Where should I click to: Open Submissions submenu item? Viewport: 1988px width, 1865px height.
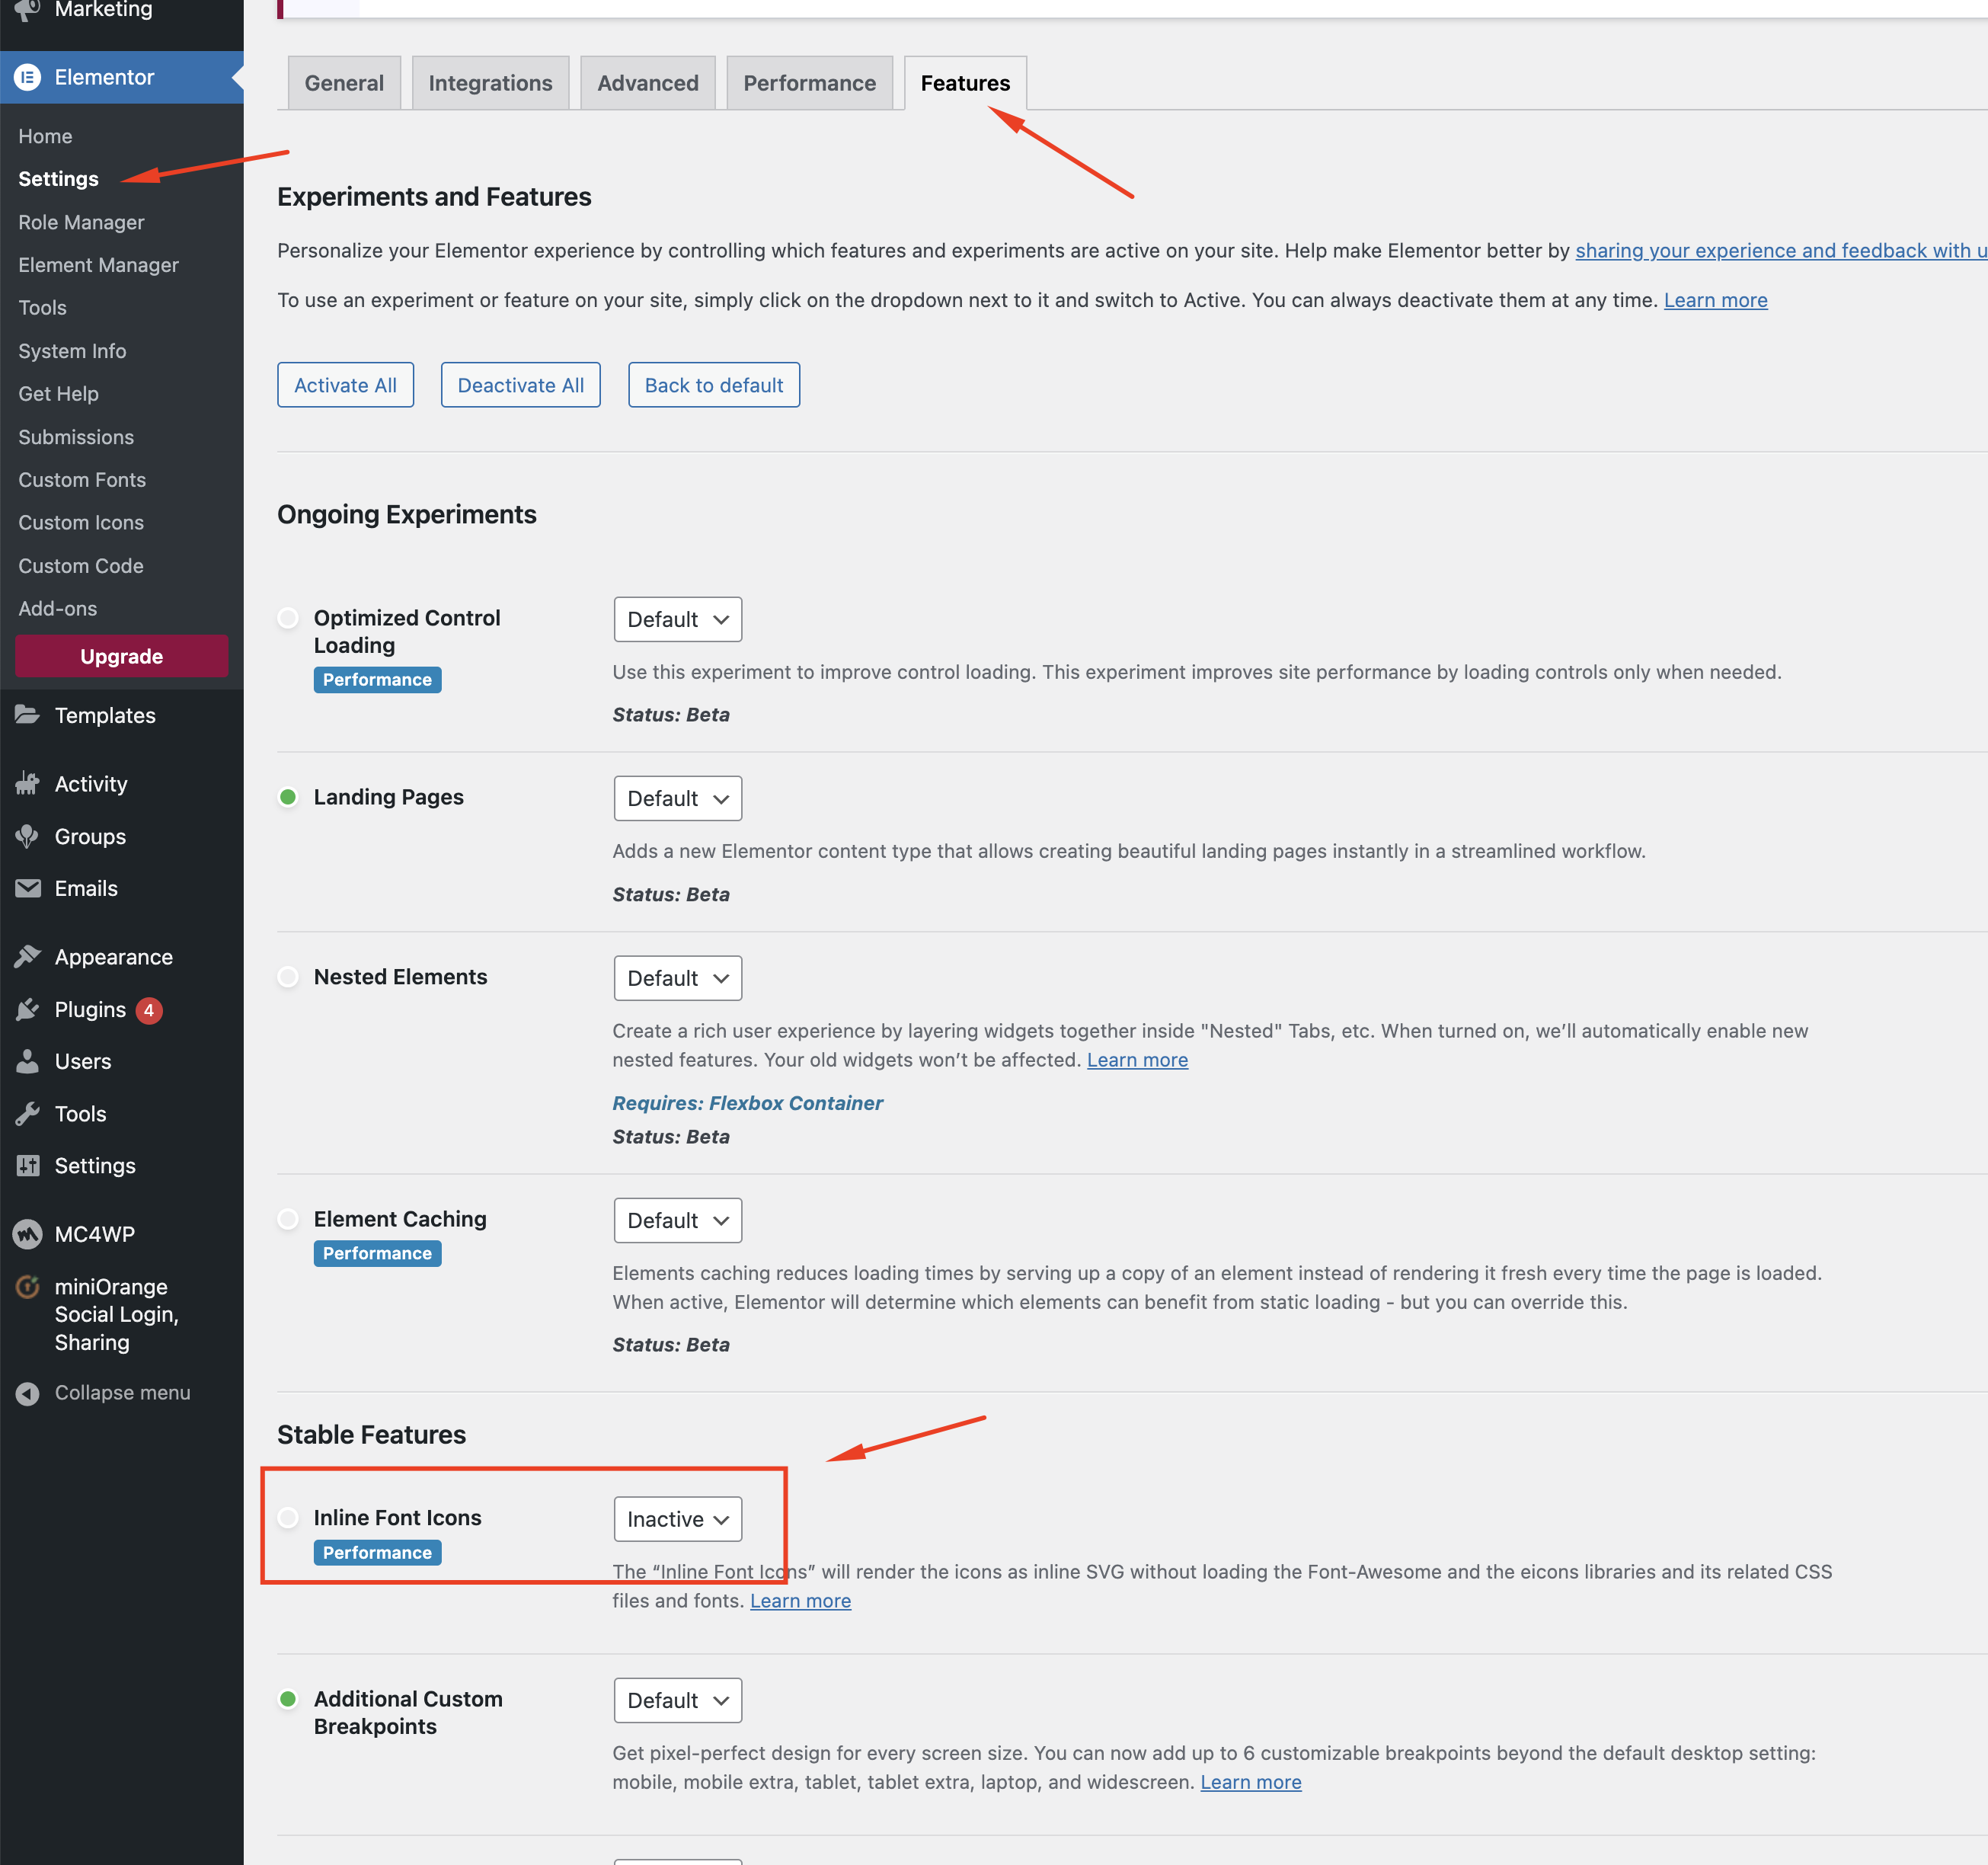click(x=76, y=437)
